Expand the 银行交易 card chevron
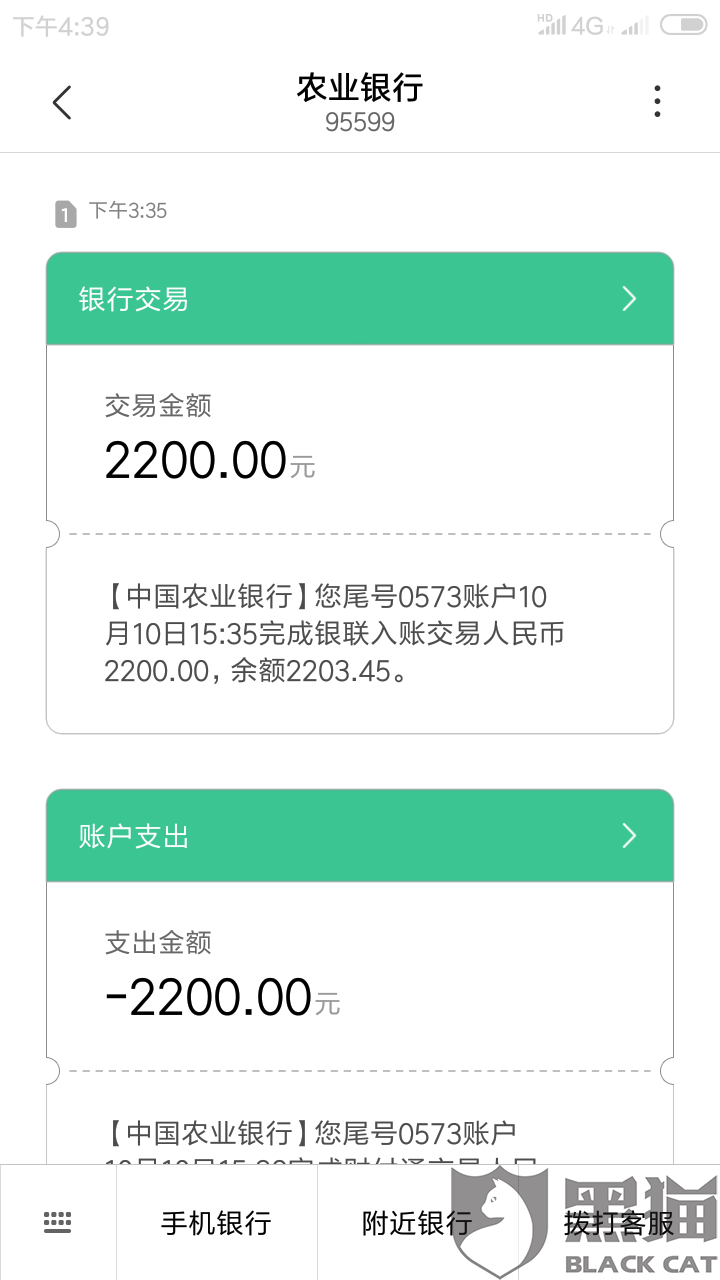 [629, 299]
